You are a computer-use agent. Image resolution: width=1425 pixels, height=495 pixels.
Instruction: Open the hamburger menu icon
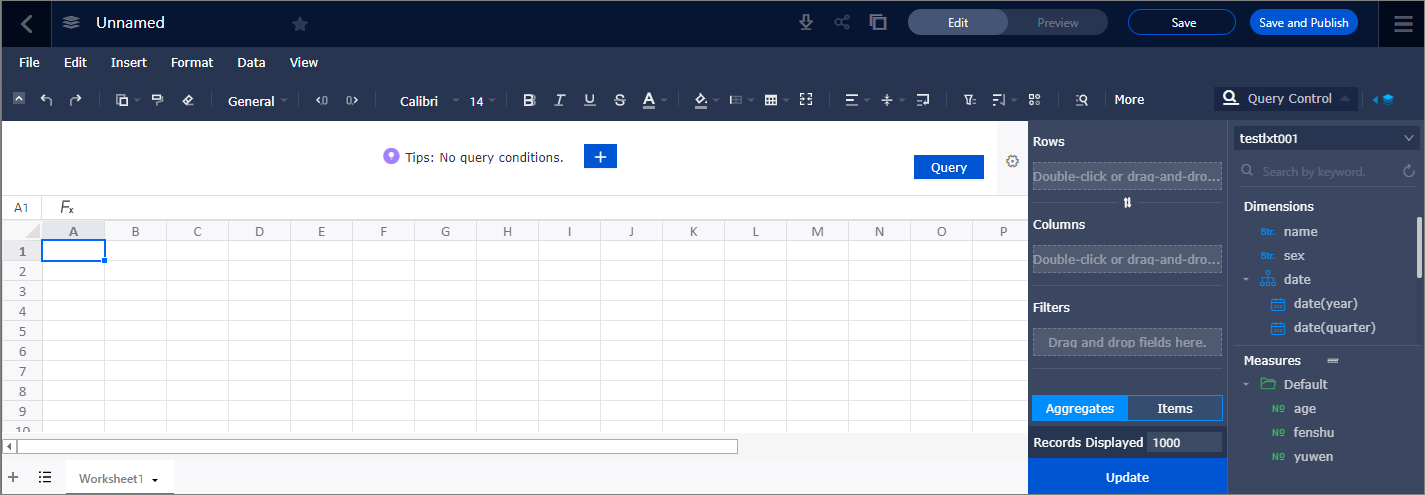tap(1402, 23)
